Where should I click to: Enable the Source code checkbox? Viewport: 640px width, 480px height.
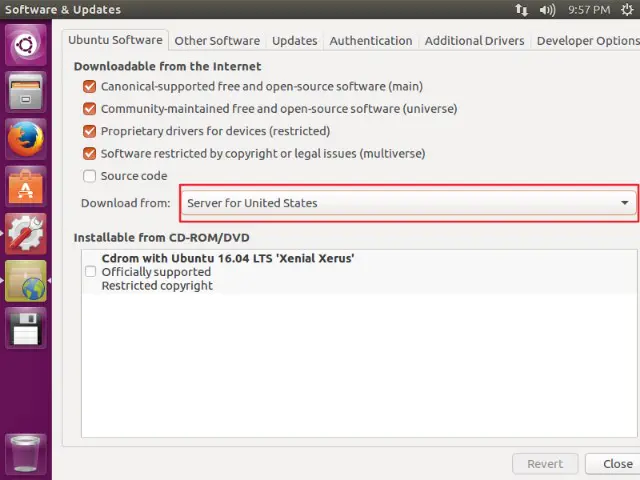tap(90, 176)
